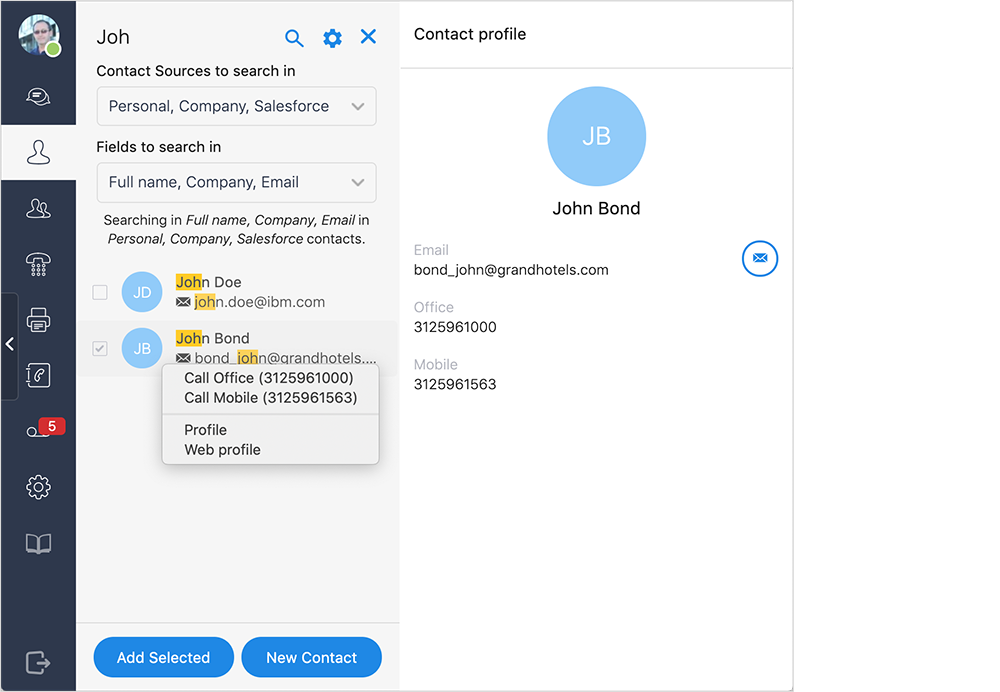Uncheck the selected John Bond contact
Image resolution: width=1000 pixels, height=692 pixels.
99,348
